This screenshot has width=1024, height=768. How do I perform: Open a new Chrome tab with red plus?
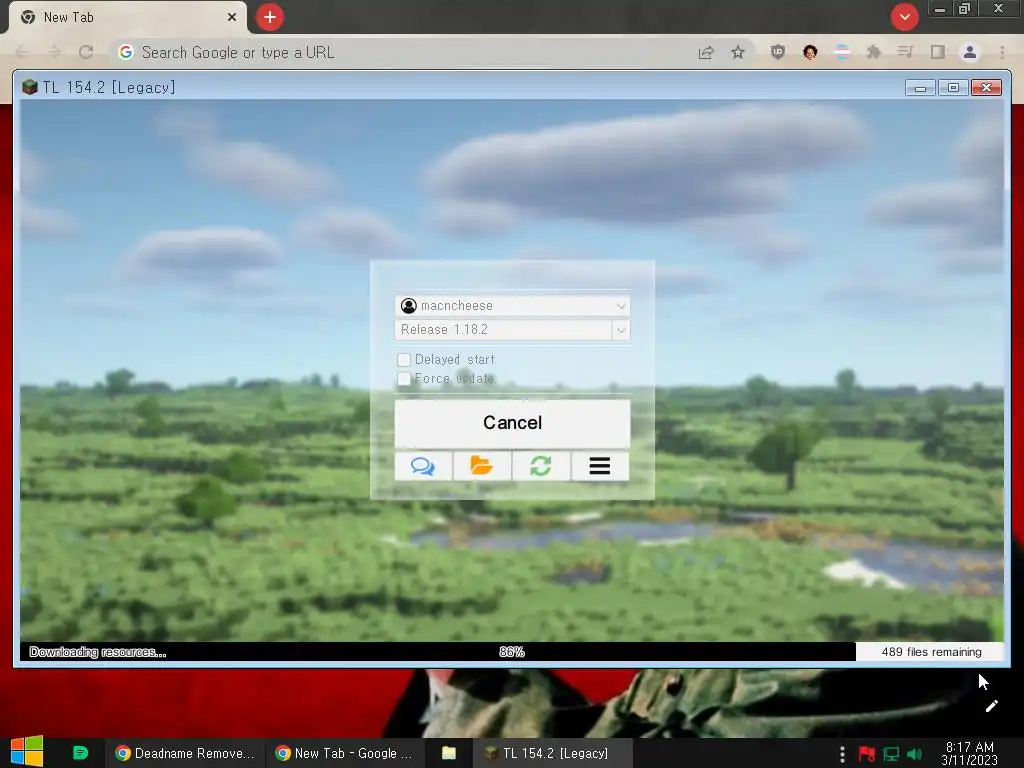tap(270, 17)
